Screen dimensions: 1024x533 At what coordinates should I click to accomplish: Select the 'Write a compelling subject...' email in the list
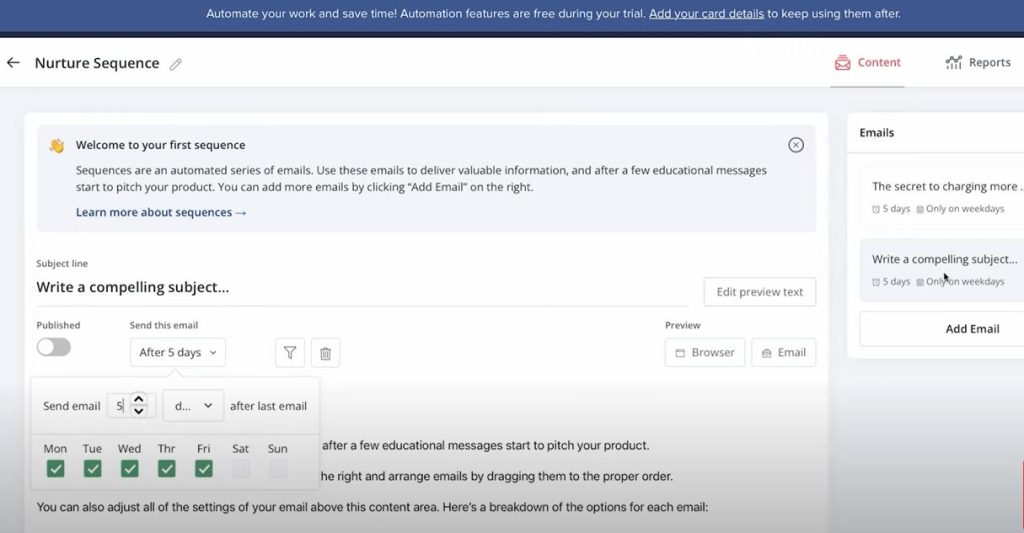(x=944, y=270)
